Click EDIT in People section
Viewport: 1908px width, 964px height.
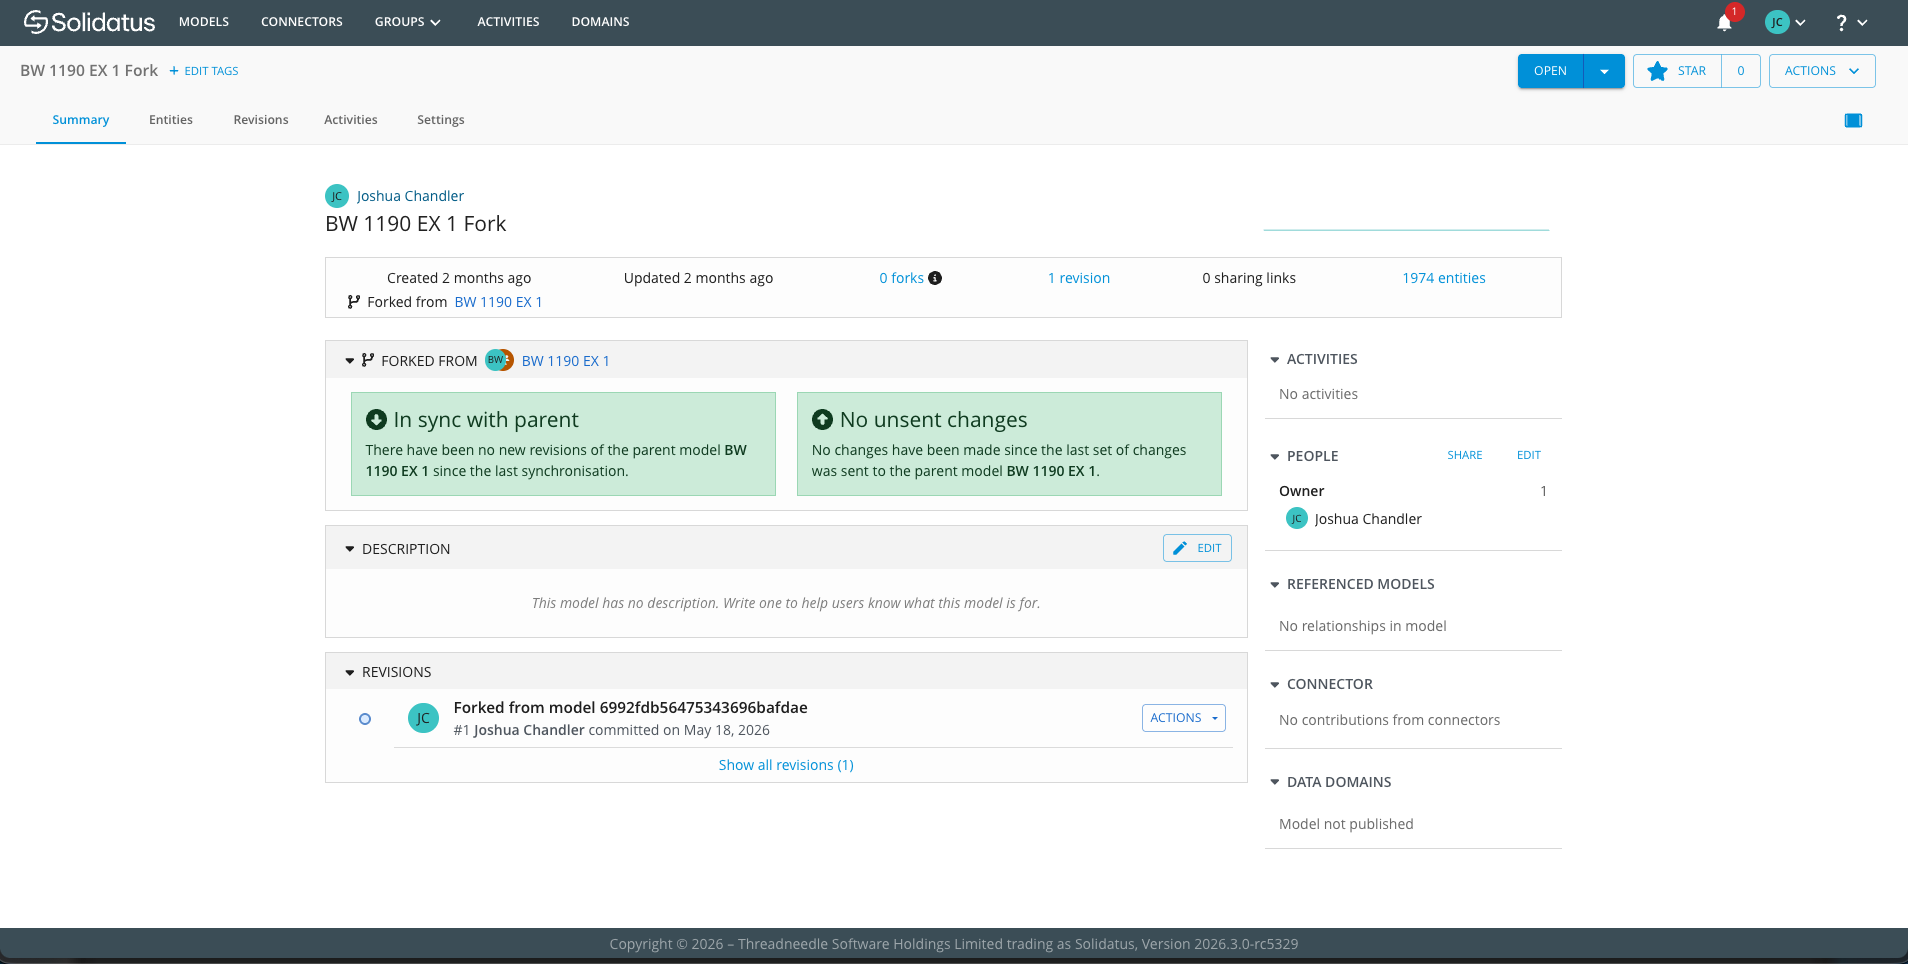pos(1529,455)
